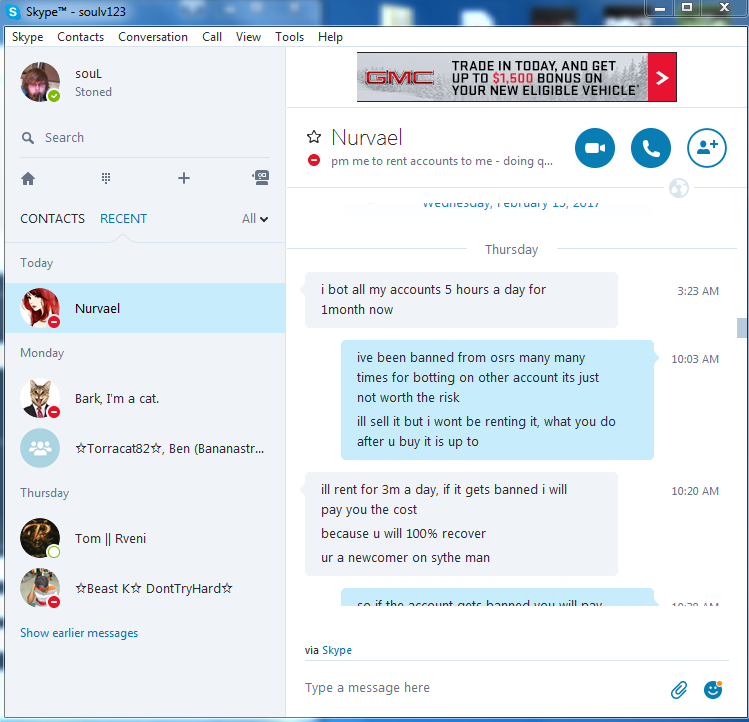Open the dial pad icon
749x722 pixels.
point(106,178)
